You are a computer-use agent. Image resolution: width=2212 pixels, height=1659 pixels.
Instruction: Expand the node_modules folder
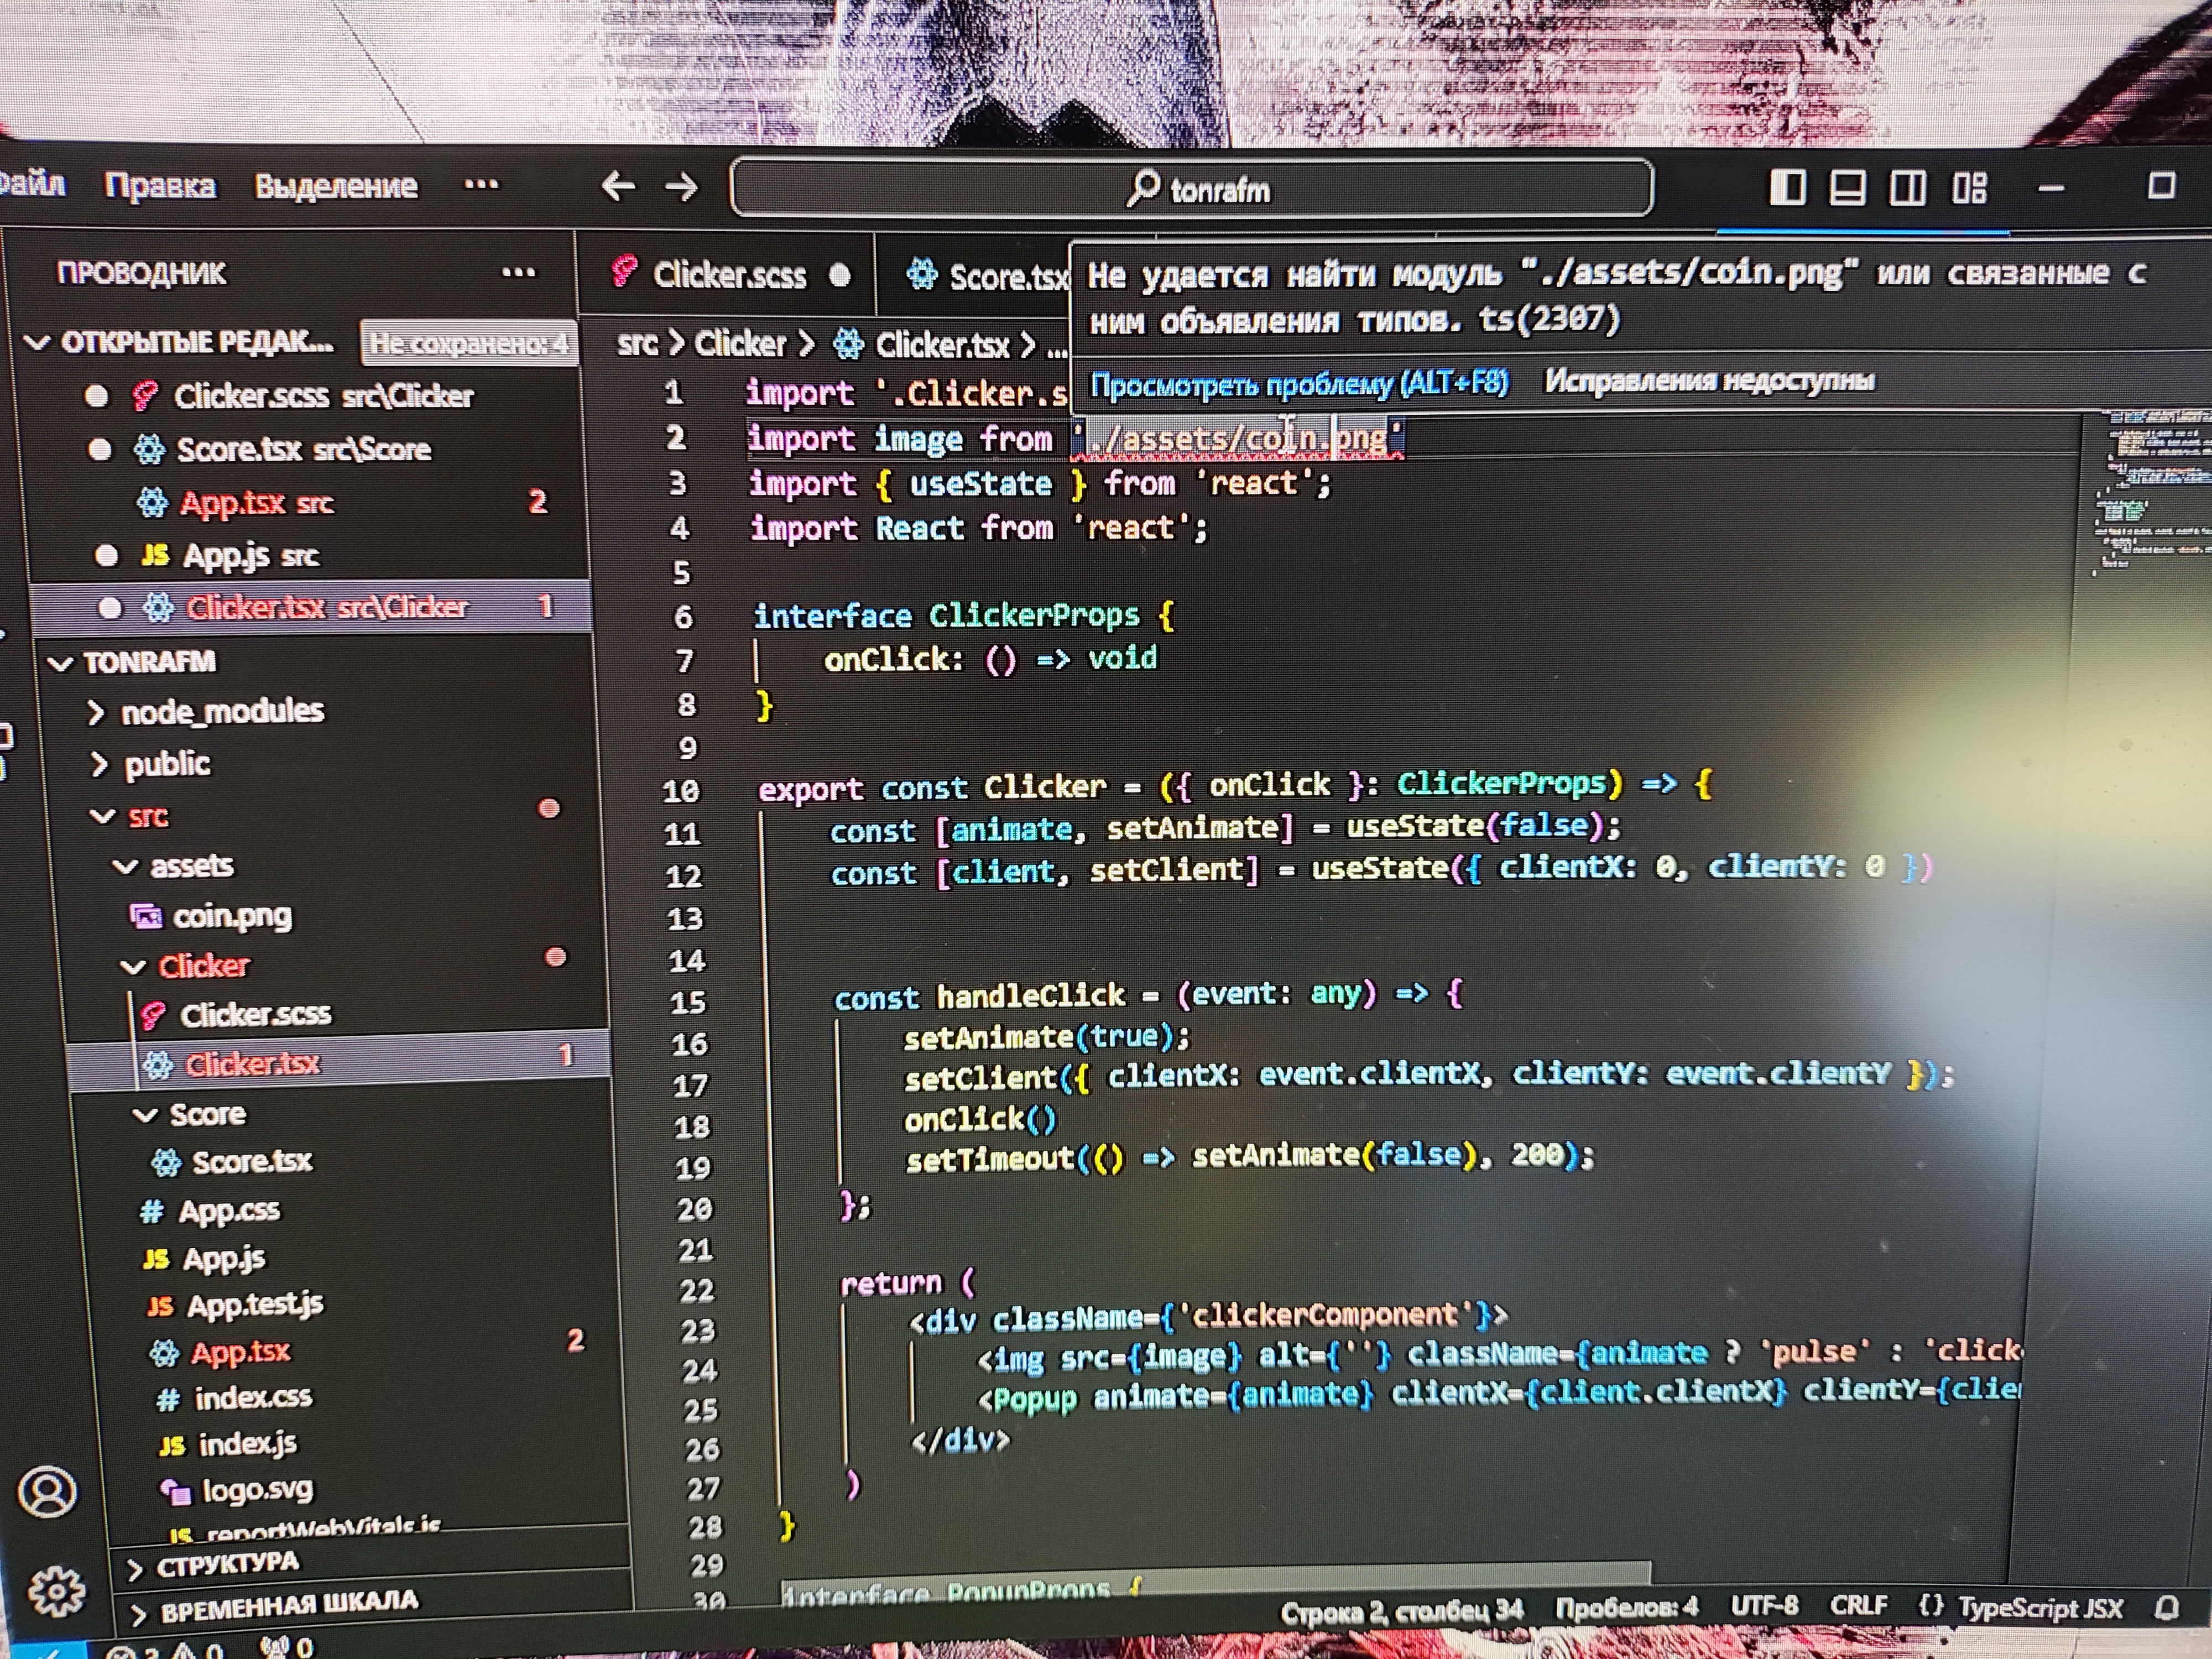221,712
